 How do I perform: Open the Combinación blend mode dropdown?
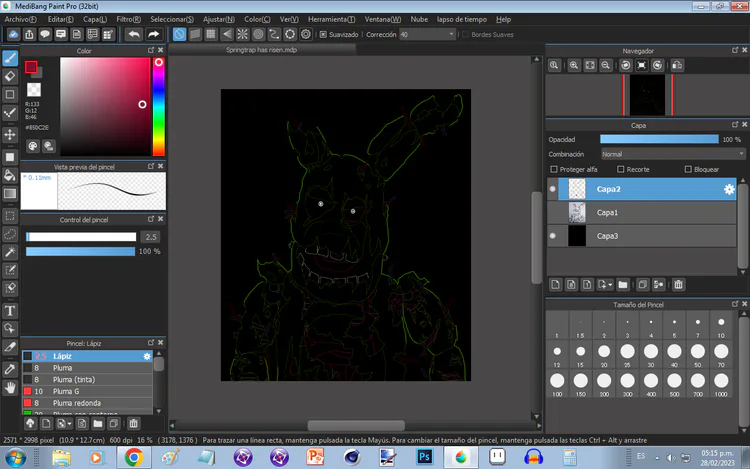pyautogui.click(x=672, y=154)
